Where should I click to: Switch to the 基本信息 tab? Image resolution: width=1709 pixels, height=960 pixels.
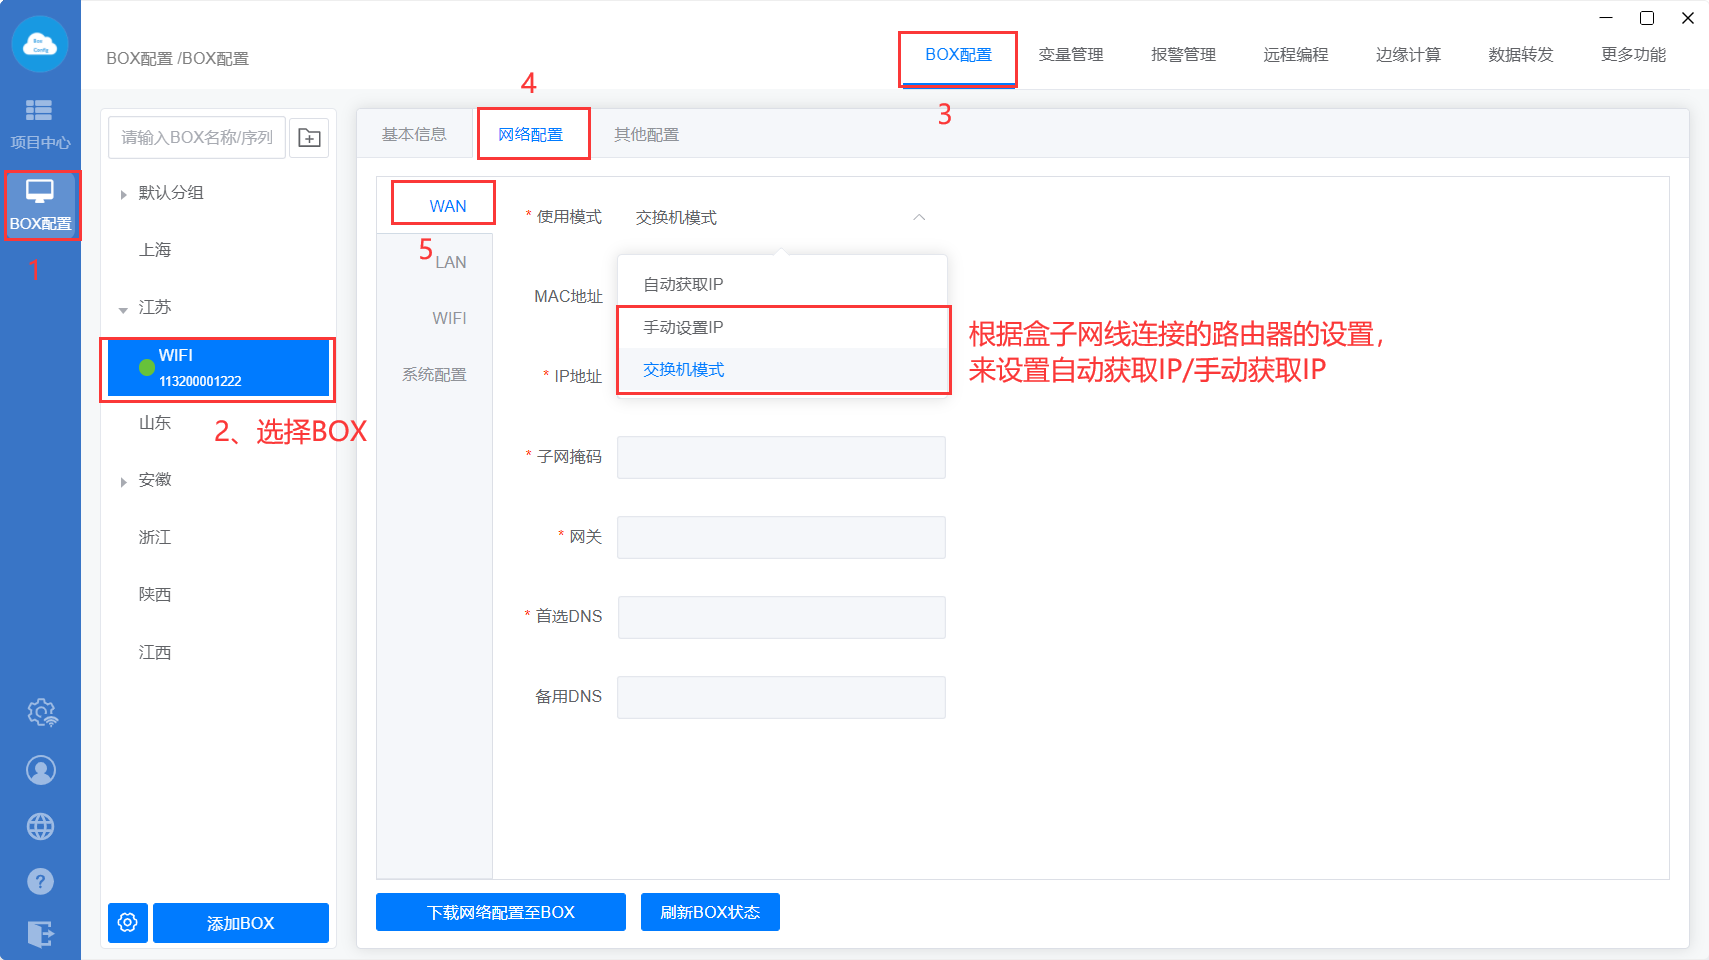(414, 134)
